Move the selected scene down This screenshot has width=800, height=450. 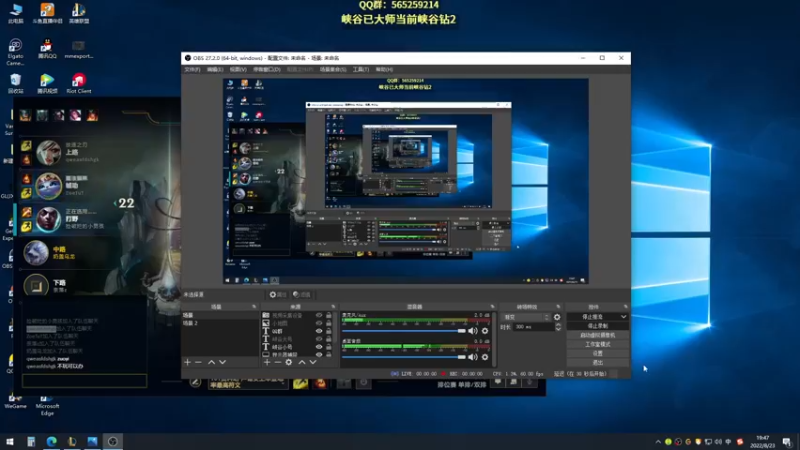tap(222, 362)
